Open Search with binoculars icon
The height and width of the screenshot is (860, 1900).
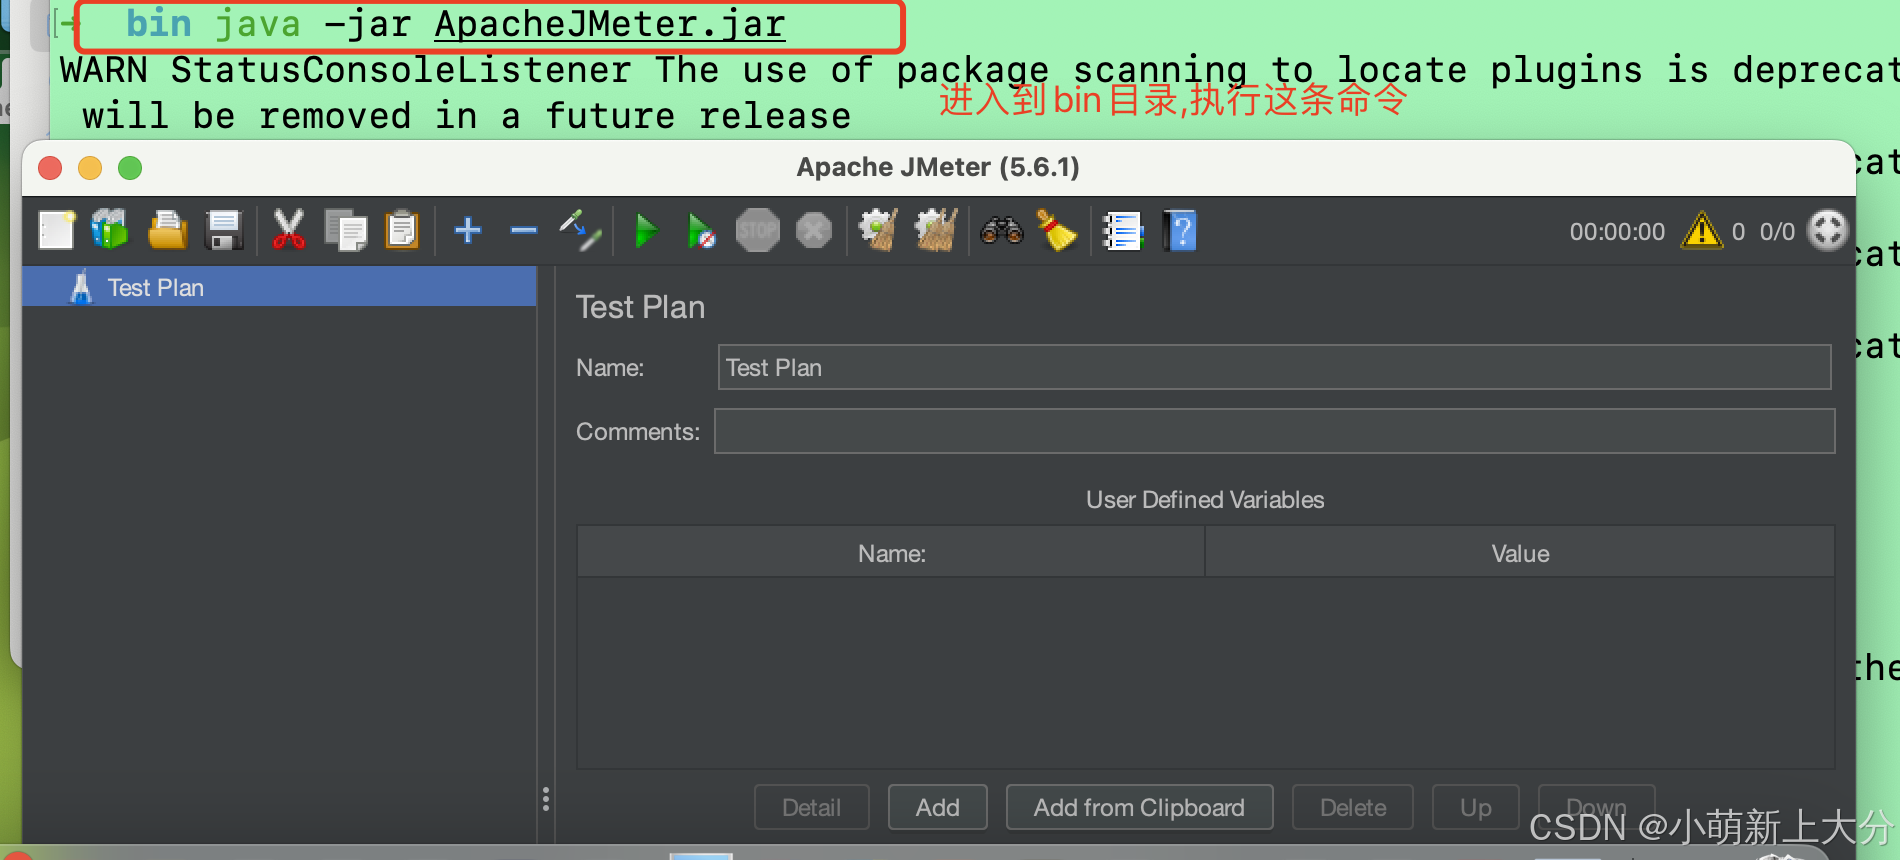point(1002,231)
